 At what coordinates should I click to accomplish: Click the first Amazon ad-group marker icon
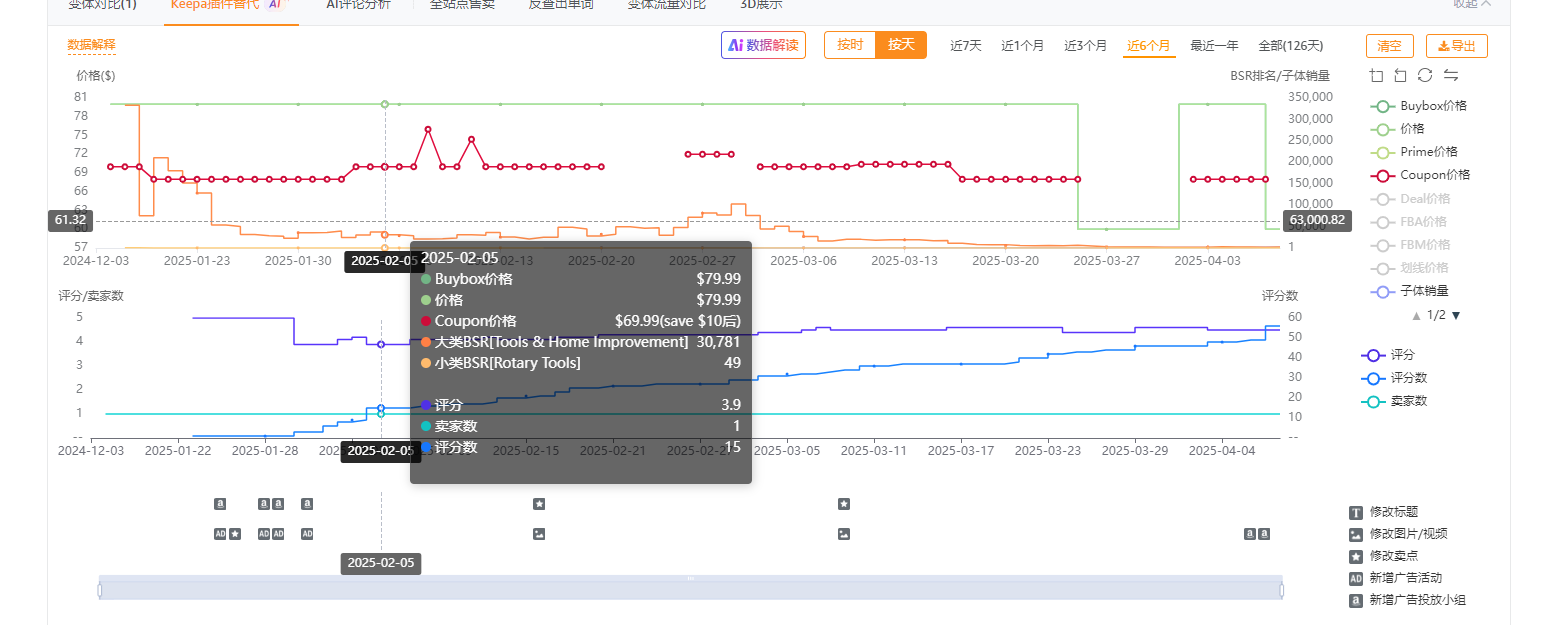220,504
